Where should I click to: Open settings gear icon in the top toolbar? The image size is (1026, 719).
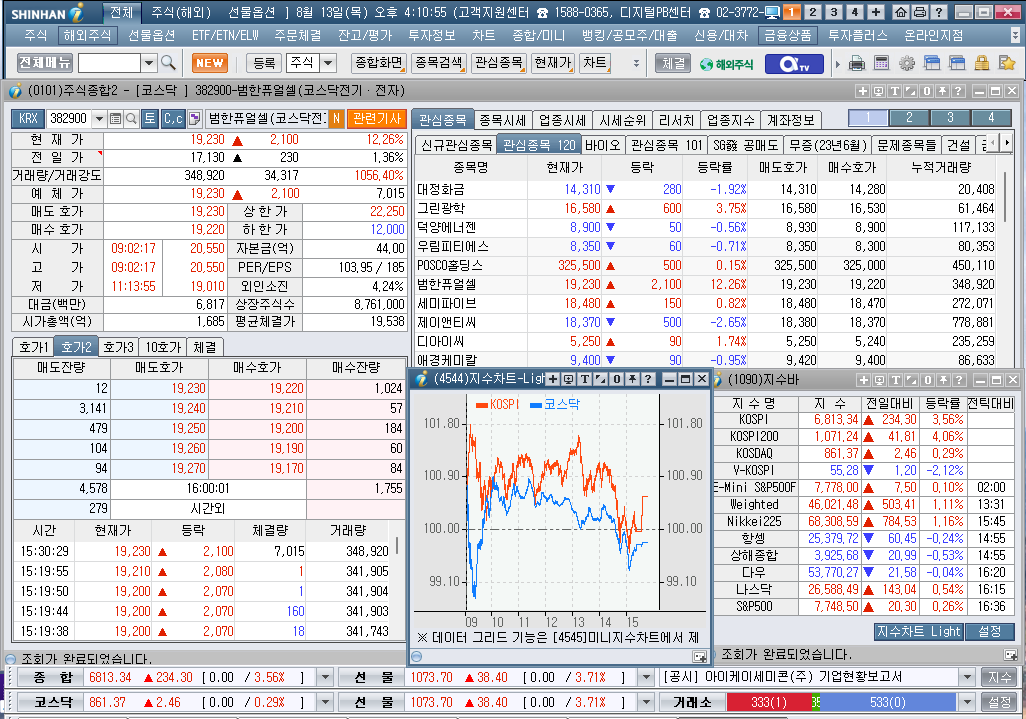pos(906,63)
